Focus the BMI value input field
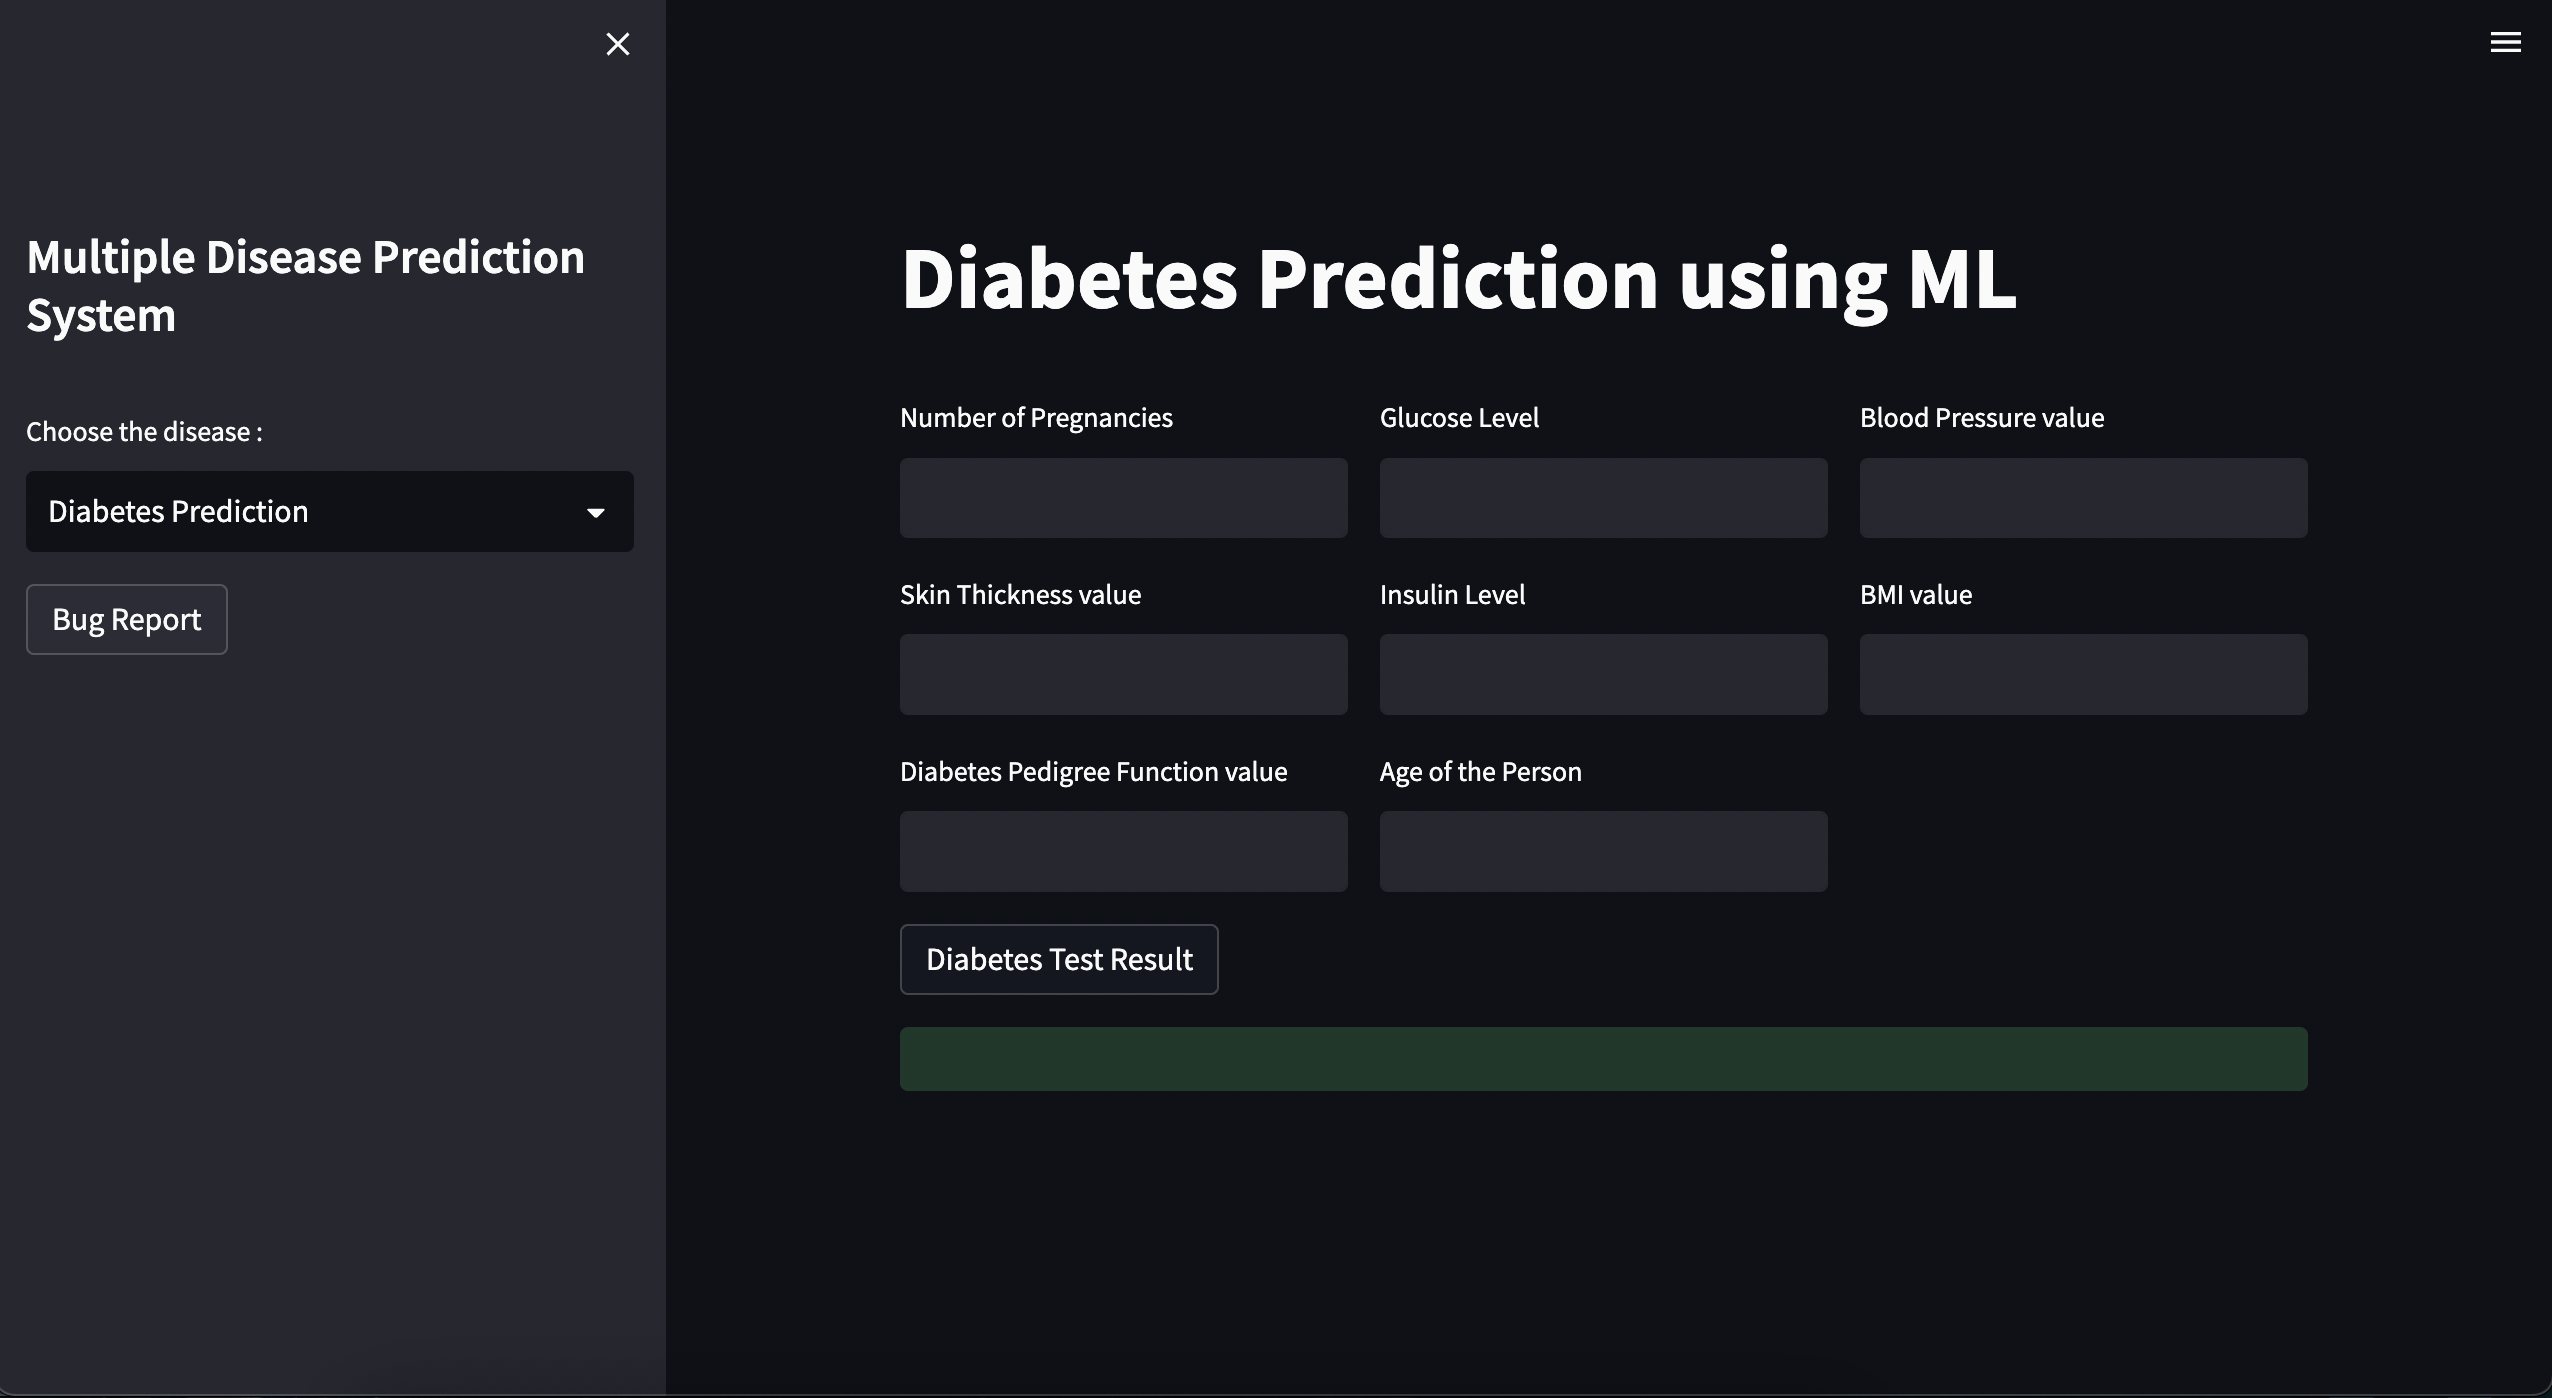The image size is (2552, 1398). click(2082, 674)
